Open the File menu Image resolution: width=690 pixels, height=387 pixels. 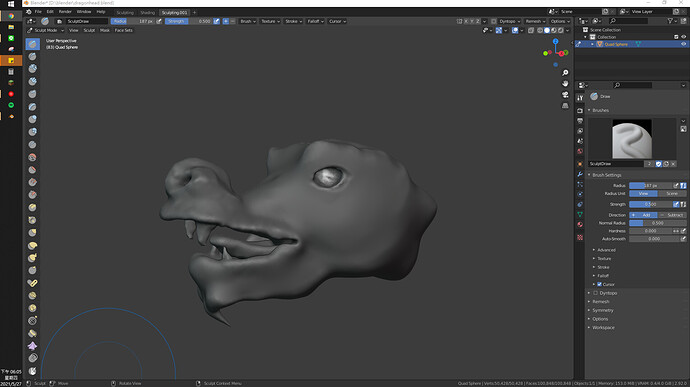[x=38, y=12]
